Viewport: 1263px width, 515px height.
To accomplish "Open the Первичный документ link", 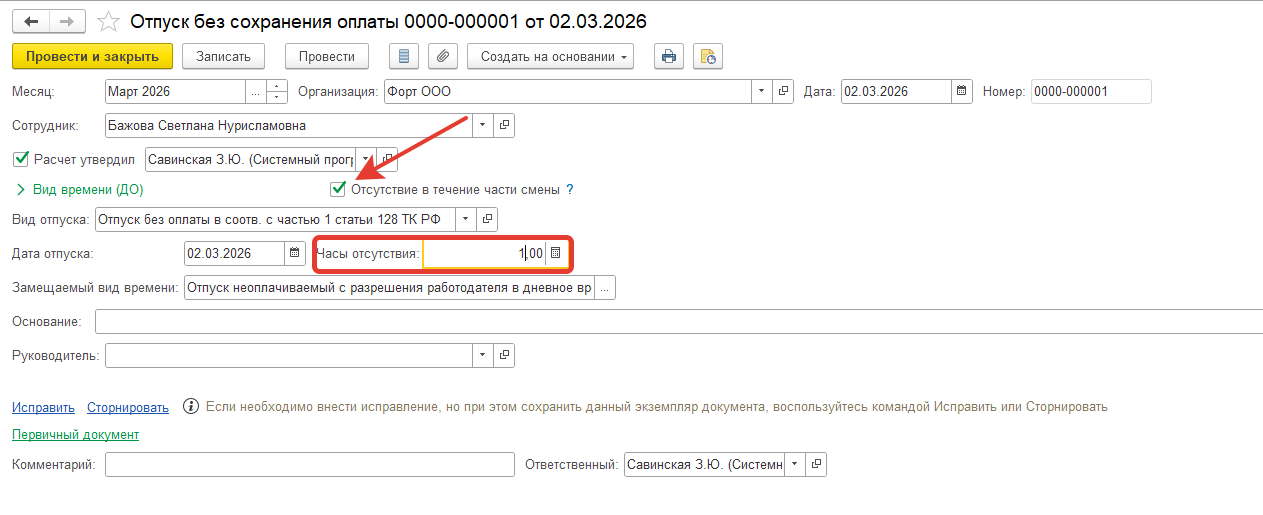I will point(76,434).
